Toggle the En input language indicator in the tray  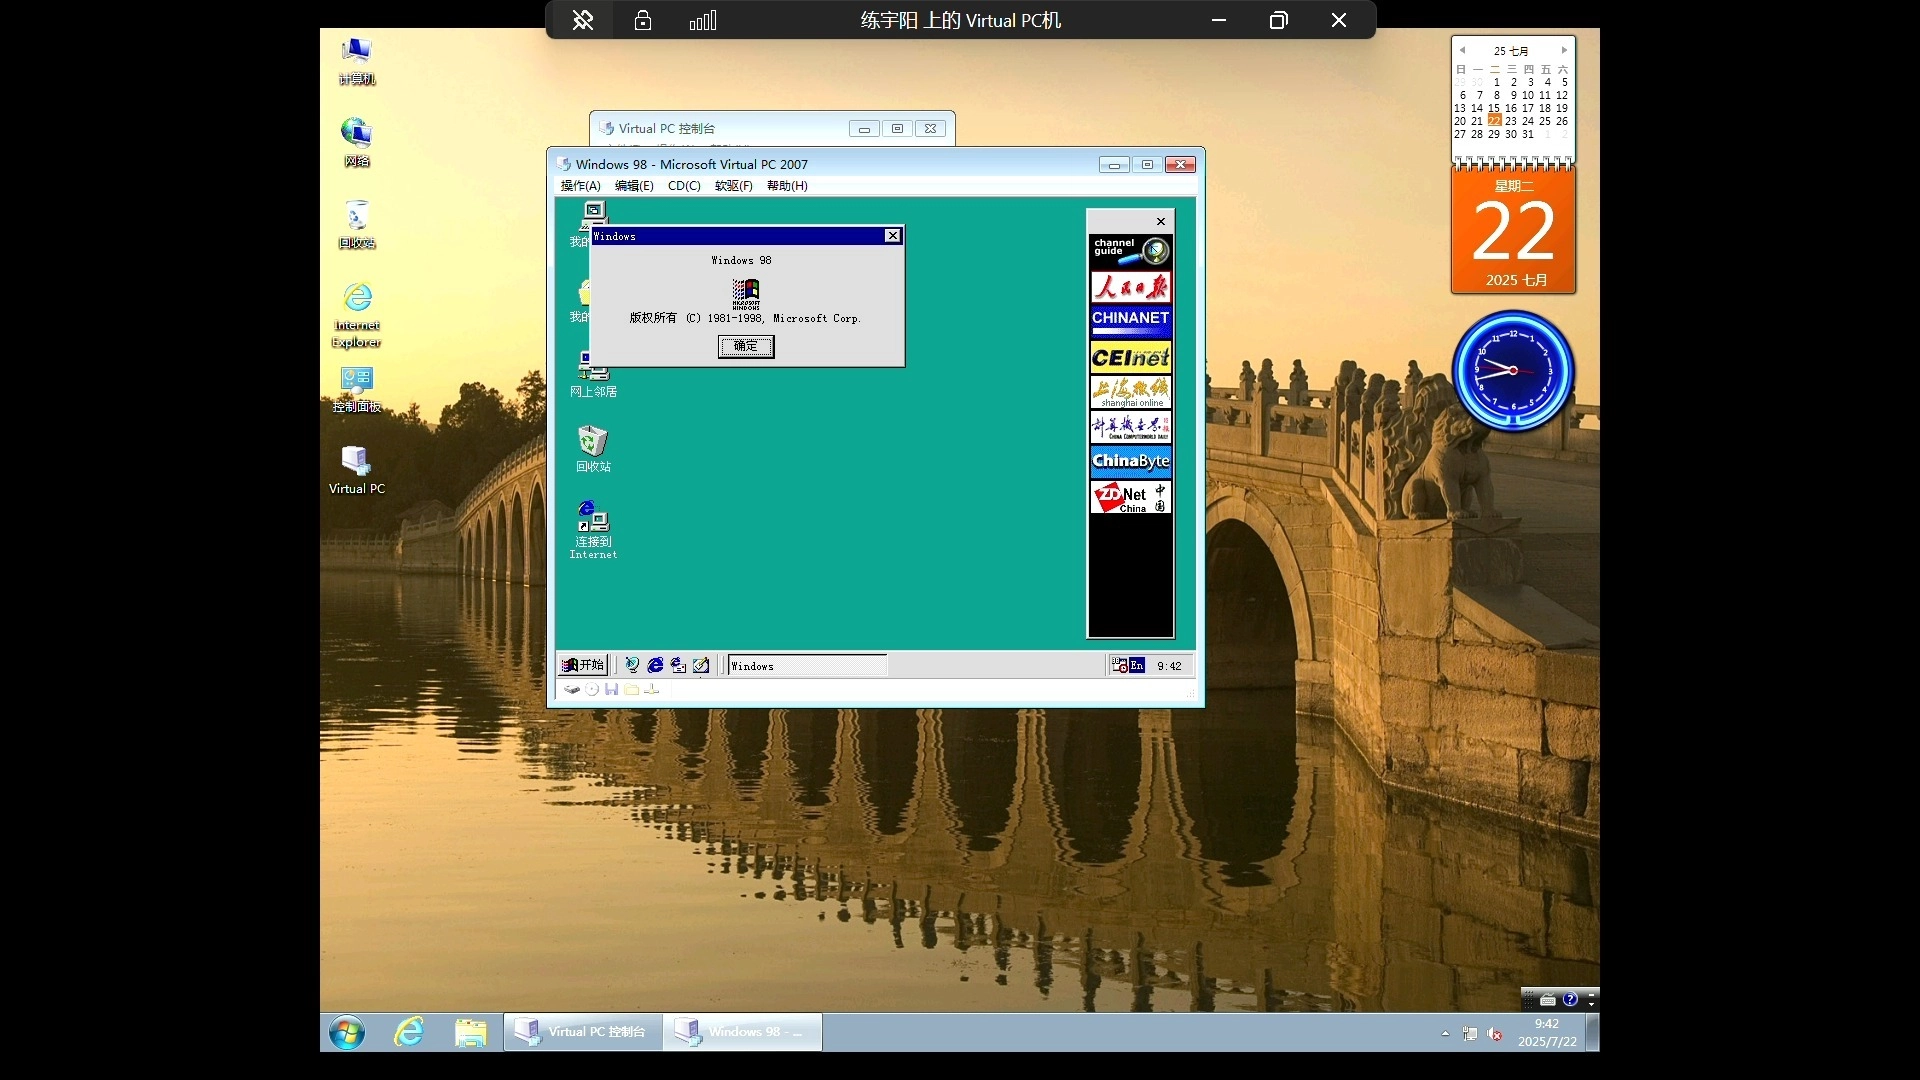[1137, 666]
